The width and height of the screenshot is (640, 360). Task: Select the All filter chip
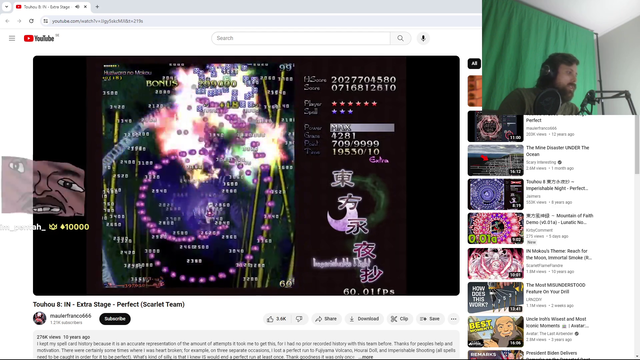tap(474, 63)
